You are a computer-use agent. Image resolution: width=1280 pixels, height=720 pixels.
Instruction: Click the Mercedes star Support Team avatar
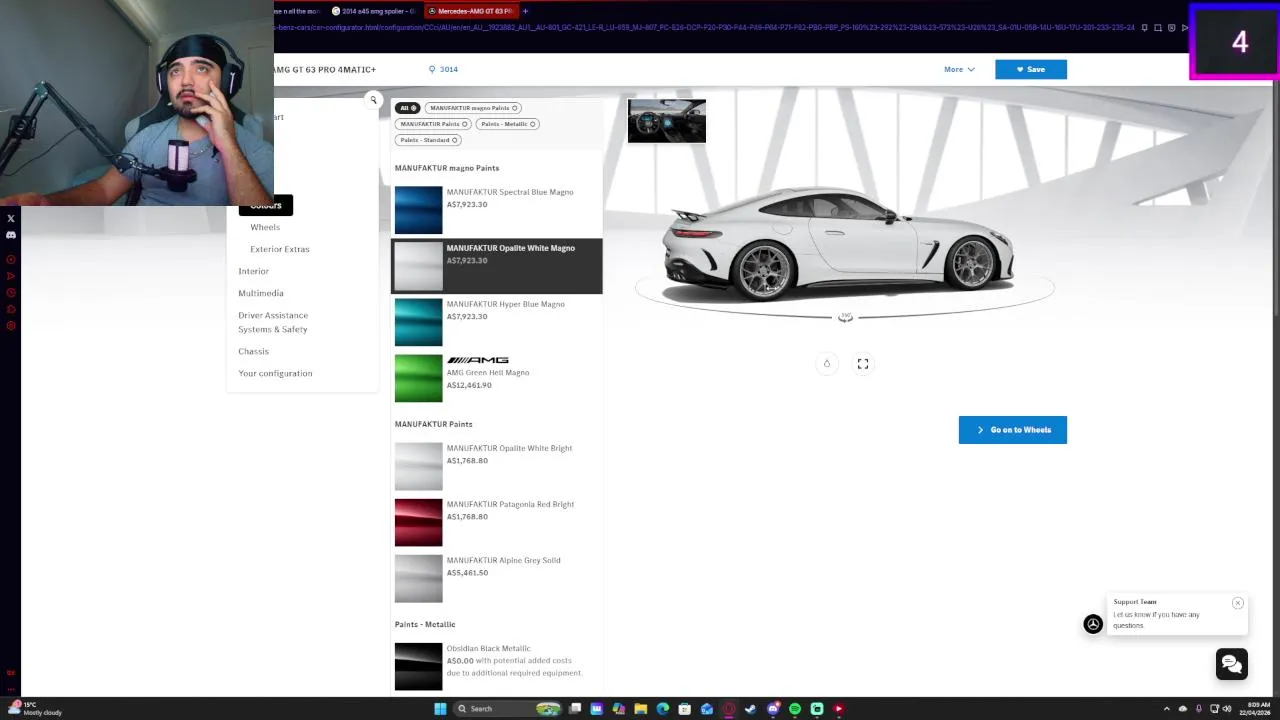pyautogui.click(x=1093, y=624)
